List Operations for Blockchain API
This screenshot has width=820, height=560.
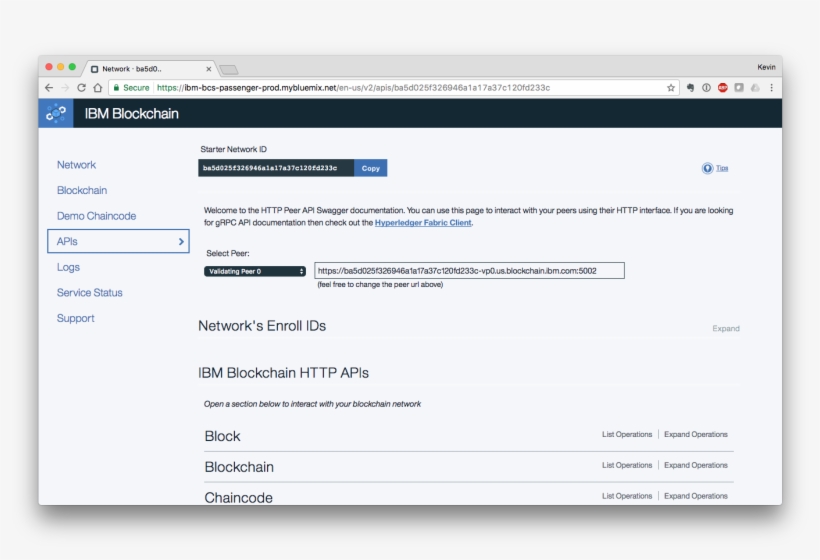tap(627, 465)
